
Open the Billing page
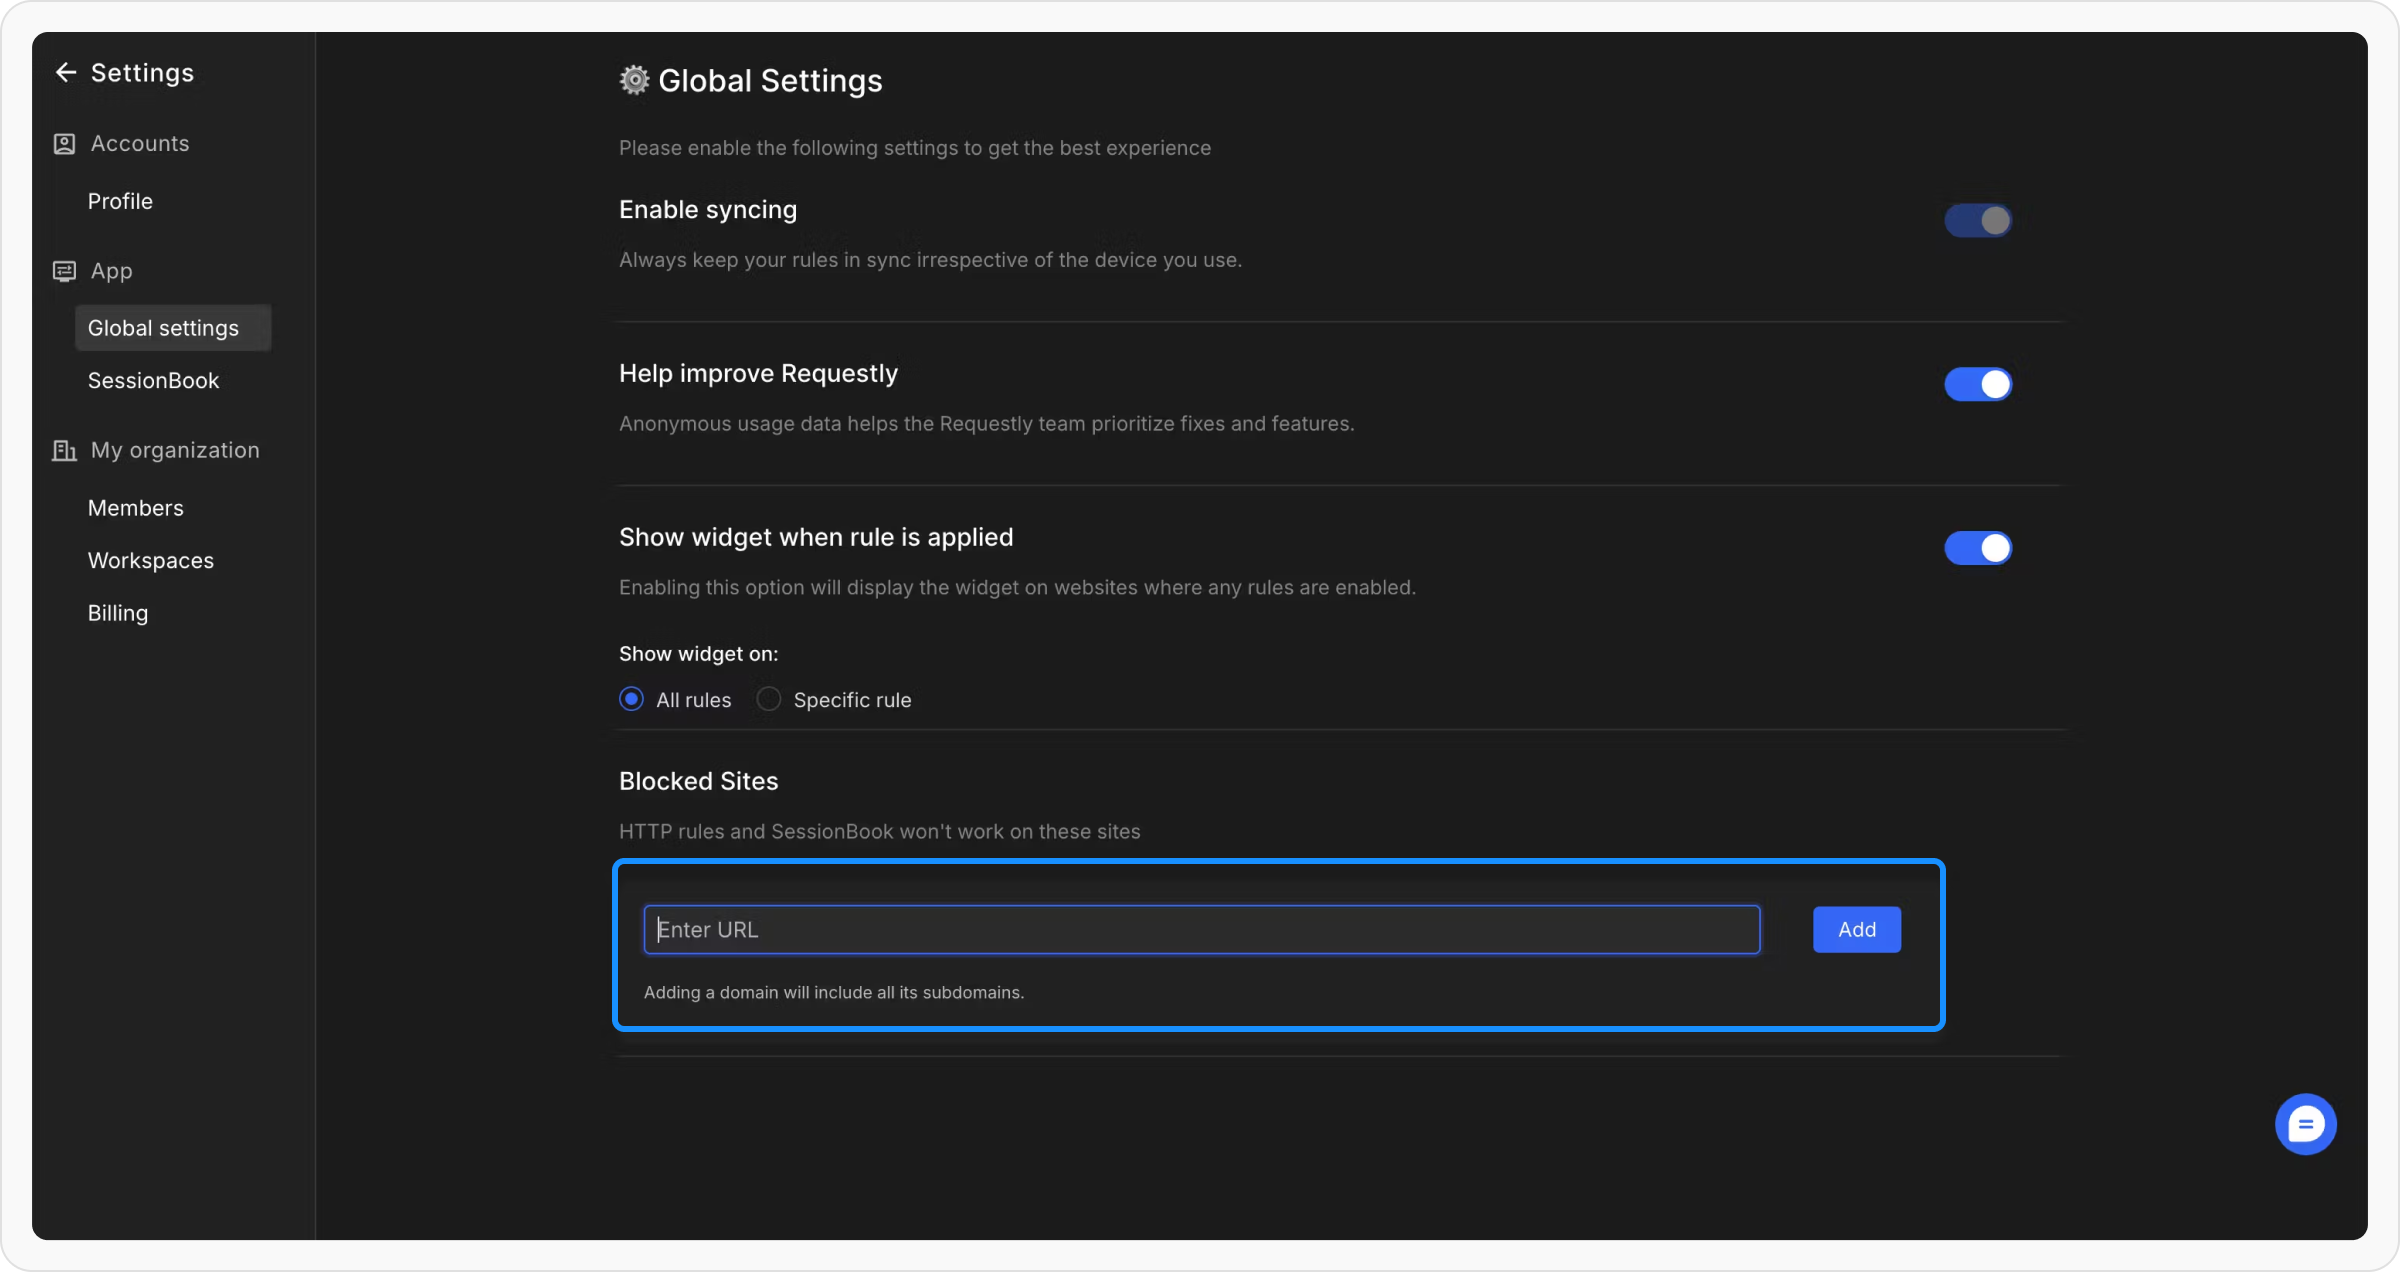tap(117, 613)
